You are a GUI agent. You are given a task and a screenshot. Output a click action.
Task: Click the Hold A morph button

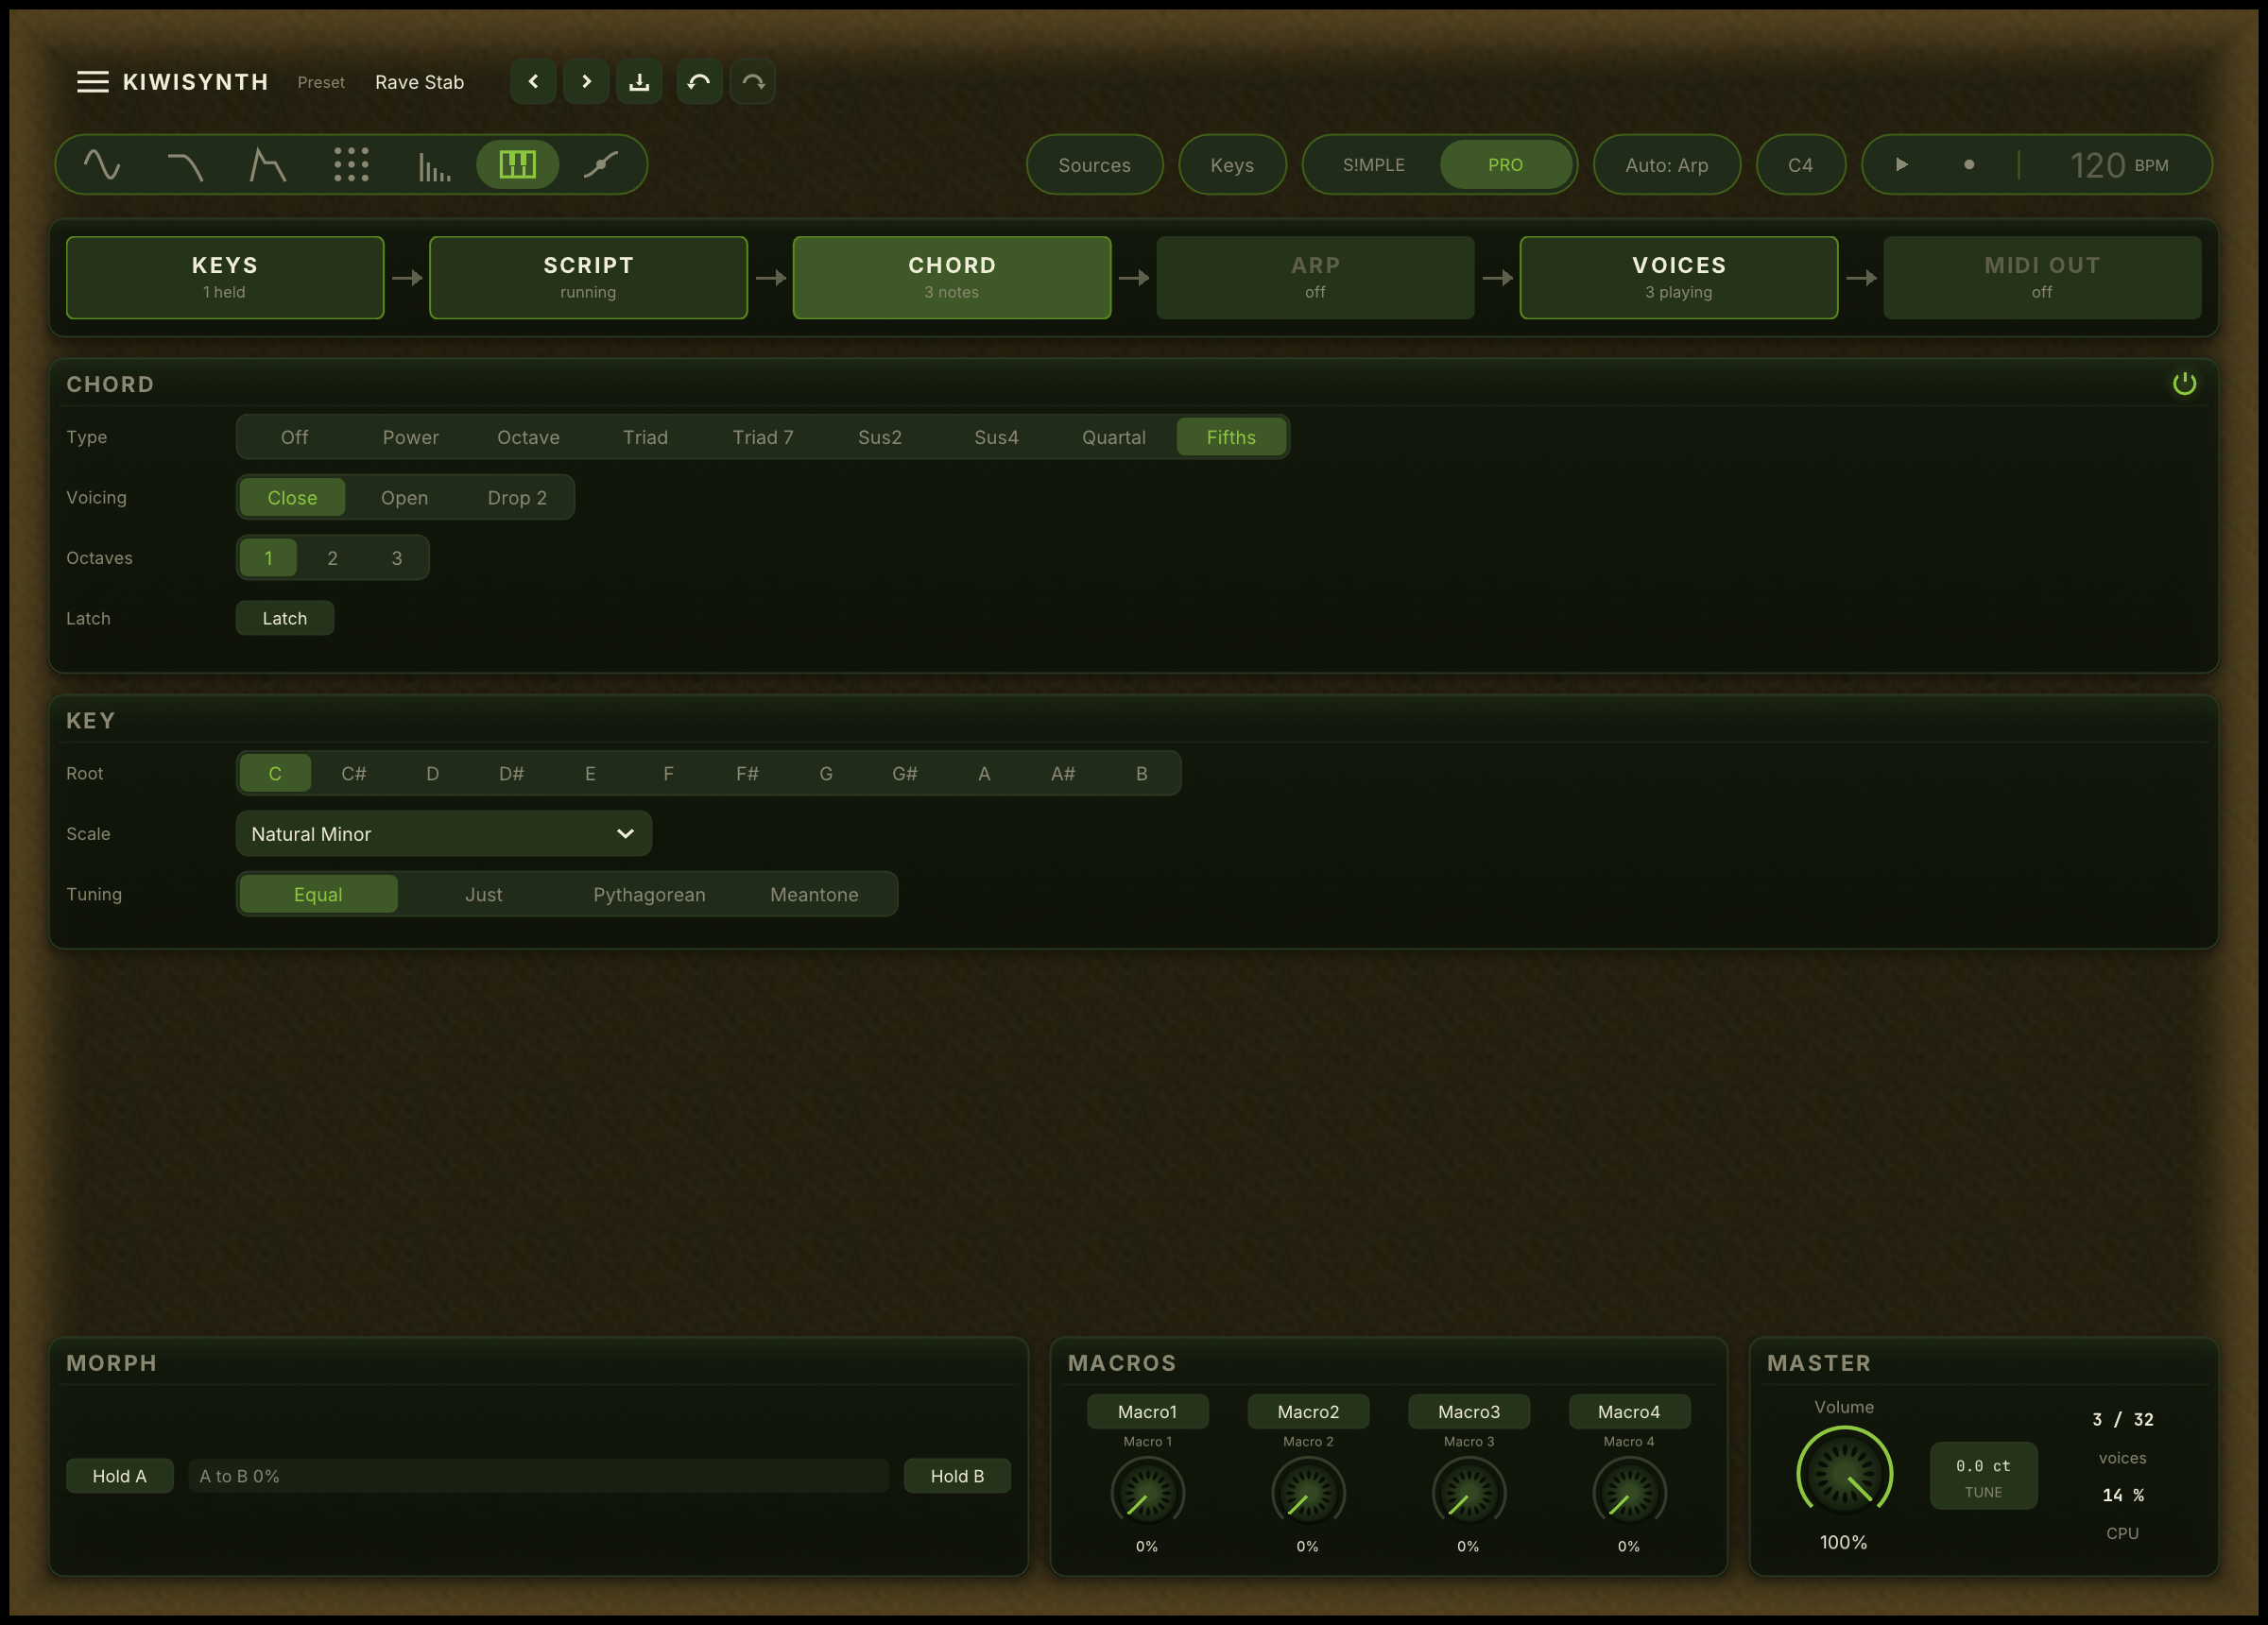pyautogui.click(x=120, y=1476)
